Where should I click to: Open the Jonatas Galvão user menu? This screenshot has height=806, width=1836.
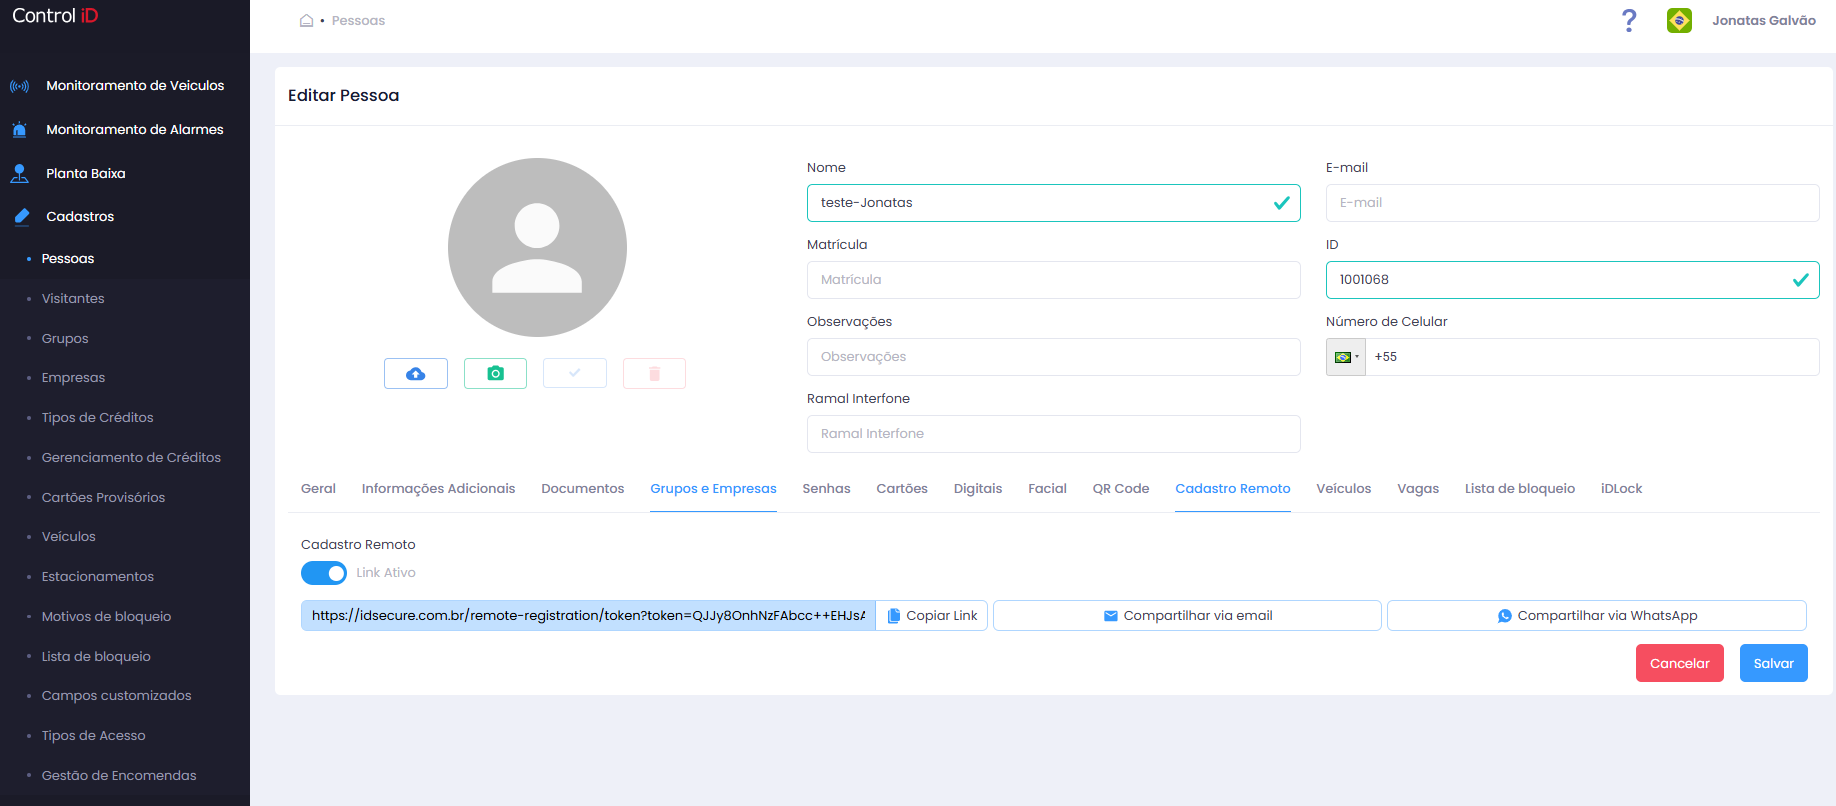click(x=1763, y=20)
